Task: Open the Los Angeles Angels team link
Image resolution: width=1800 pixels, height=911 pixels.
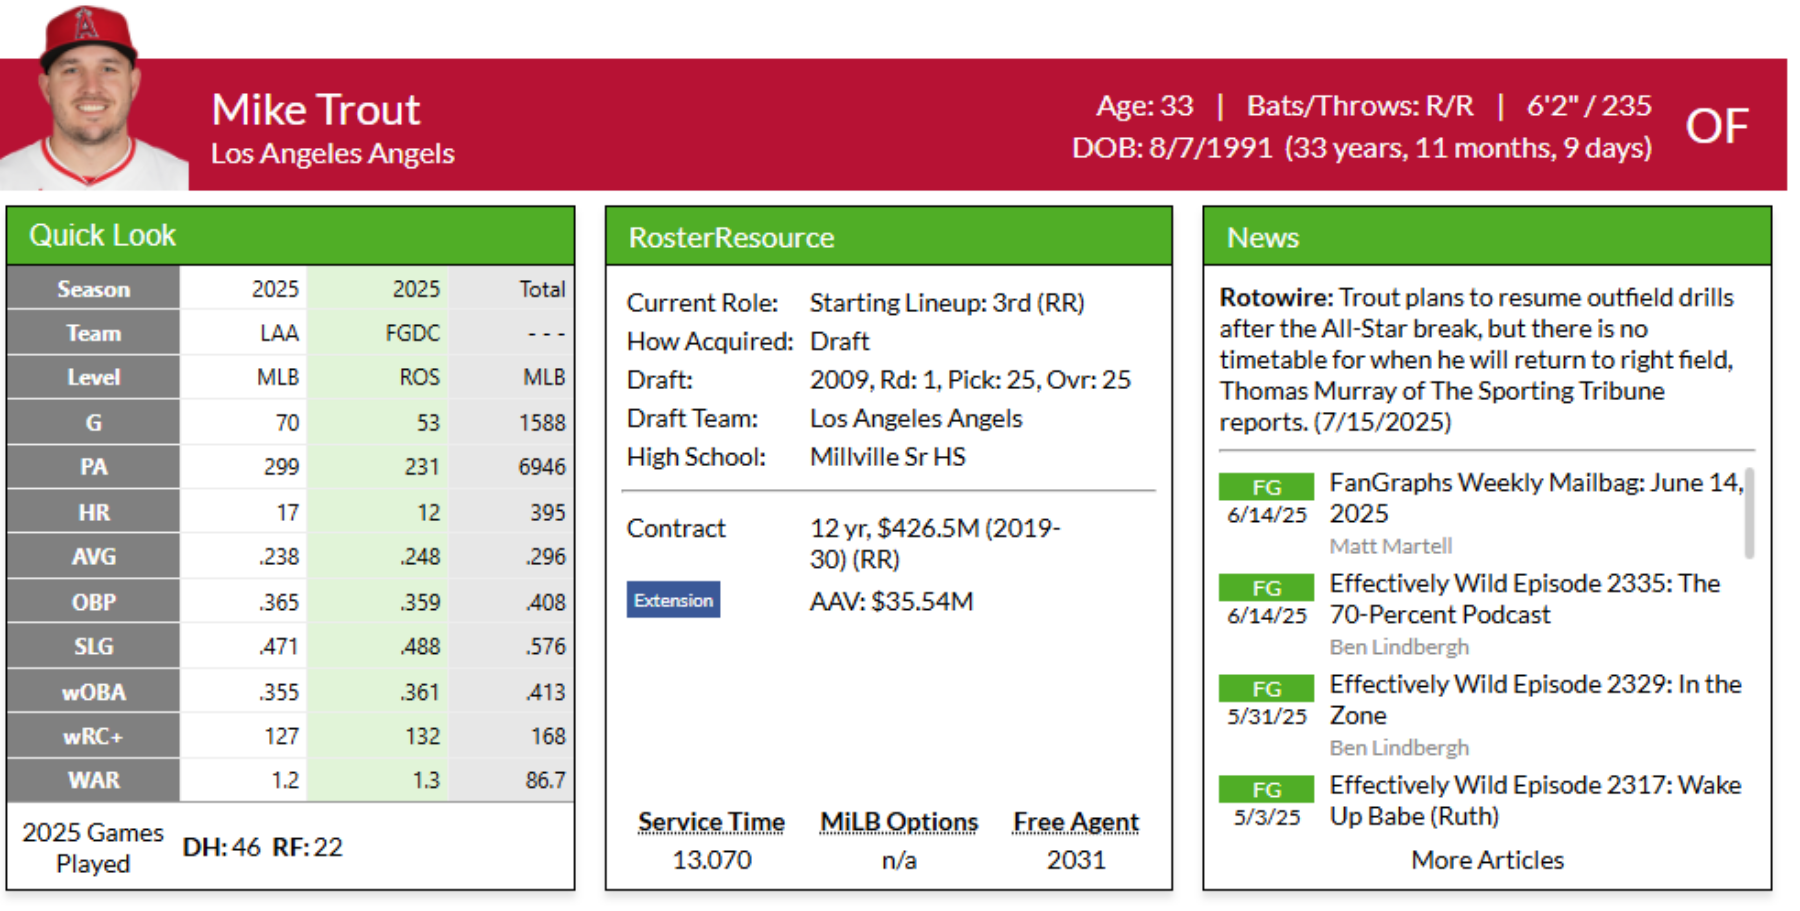Action: [332, 154]
